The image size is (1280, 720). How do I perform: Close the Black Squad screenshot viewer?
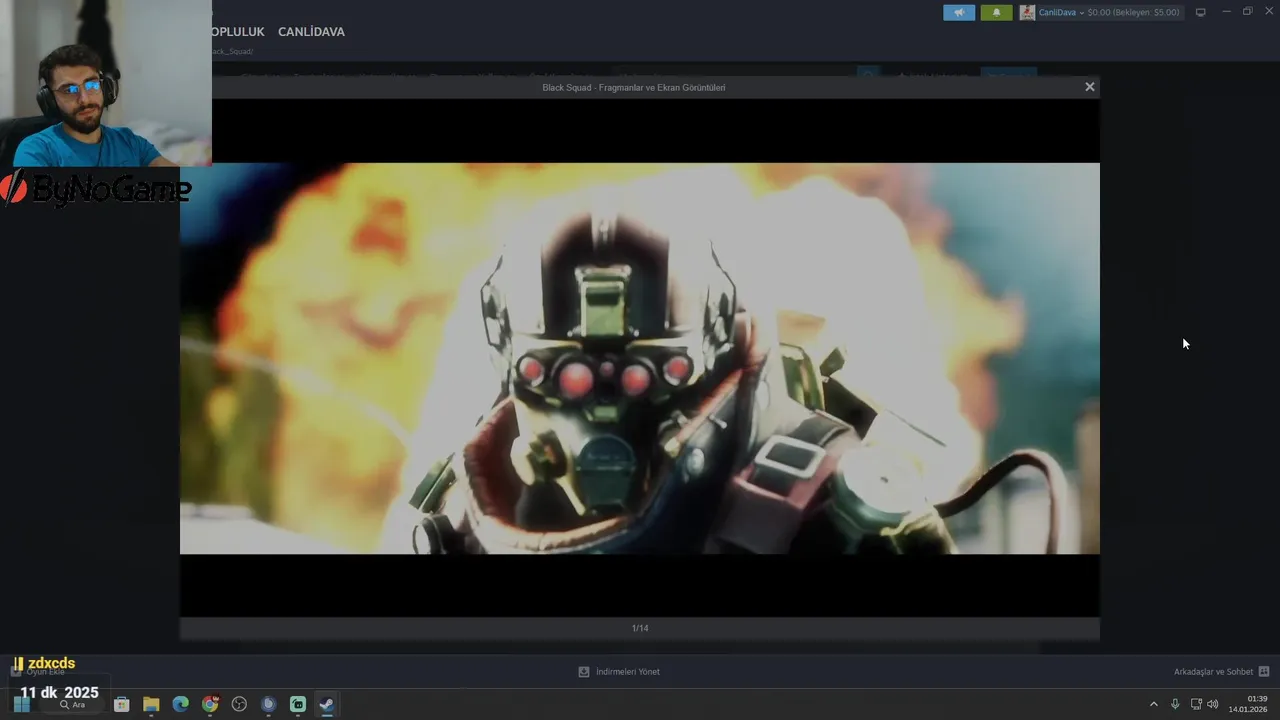1090,87
